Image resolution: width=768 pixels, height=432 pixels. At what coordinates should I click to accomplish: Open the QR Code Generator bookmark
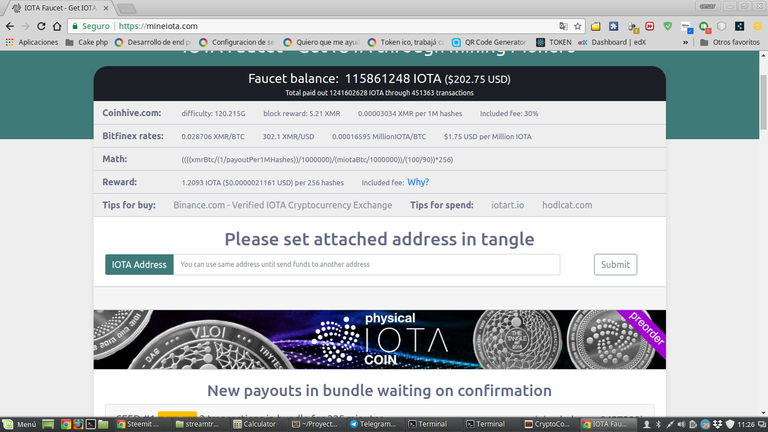coord(489,42)
